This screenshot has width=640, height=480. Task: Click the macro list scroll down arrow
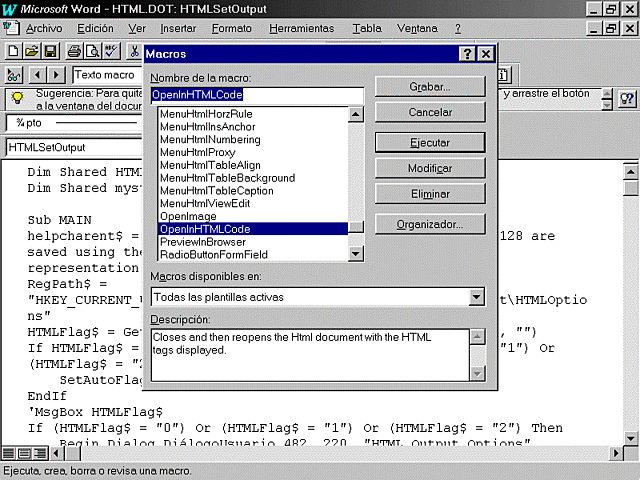[x=356, y=253]
